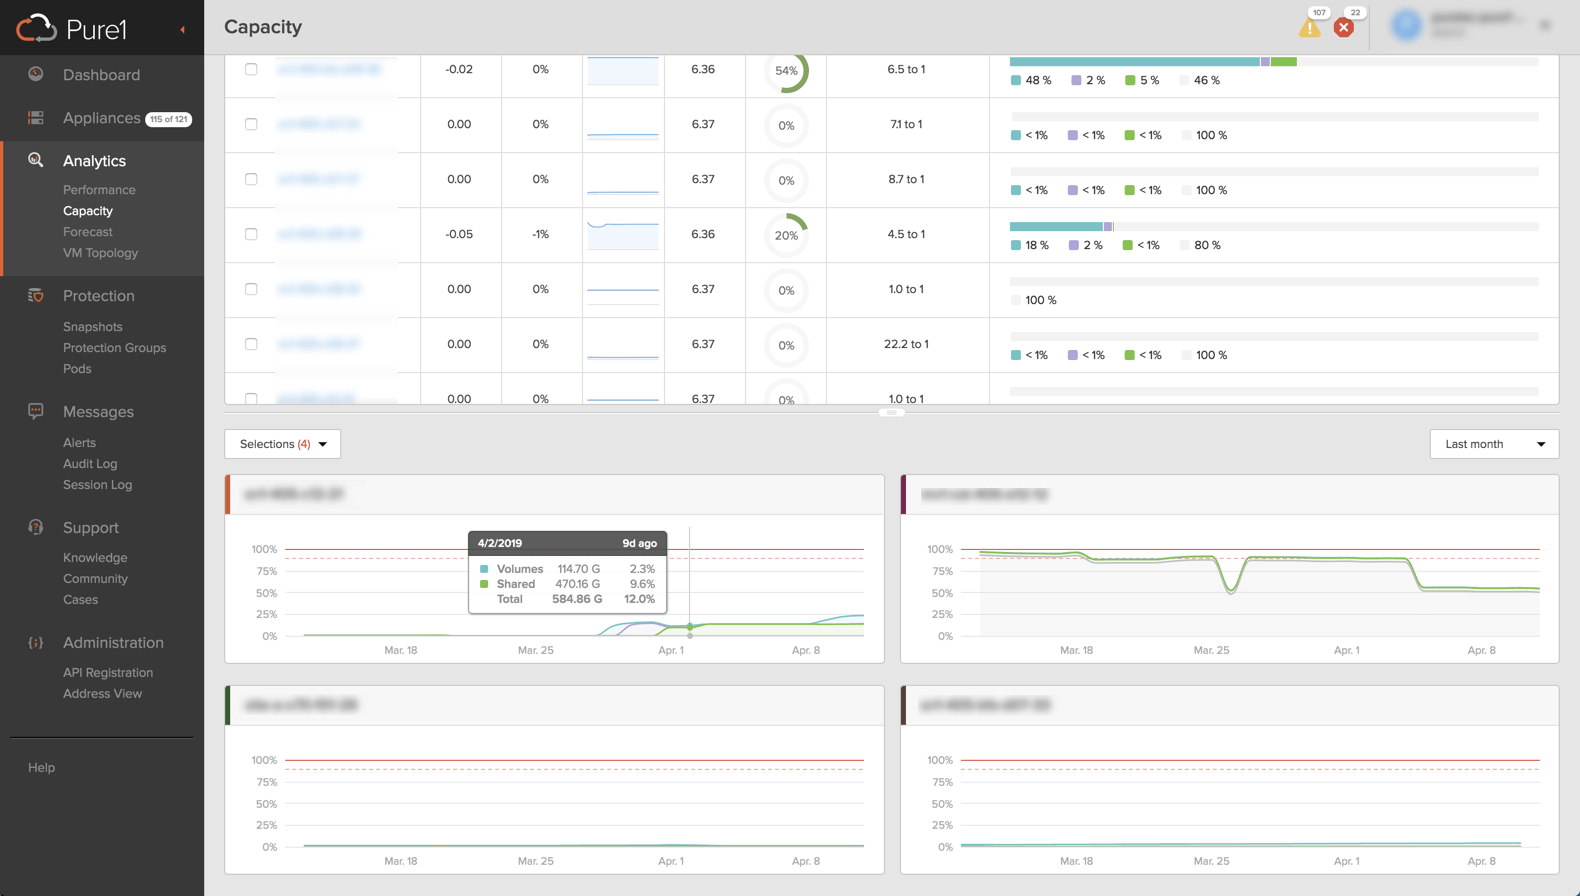This screenshot has height=896, width=1580.
Task: Click the bottom-right chart header
Action: click(1230, 705)
